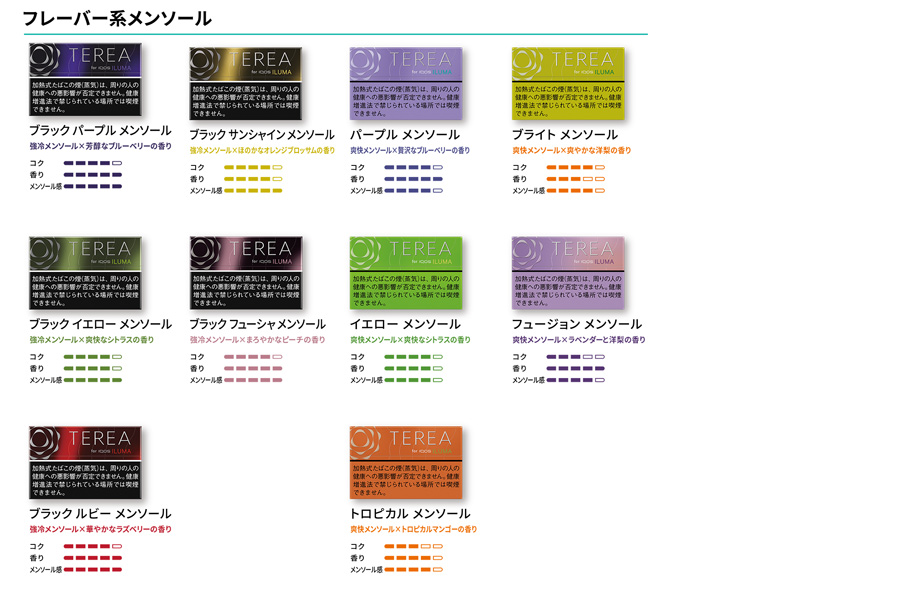Click the description 爽快メンソール×トロピカルマンゴーの香り
Viewport: 900px width, 600px height.
pos(413,529)
